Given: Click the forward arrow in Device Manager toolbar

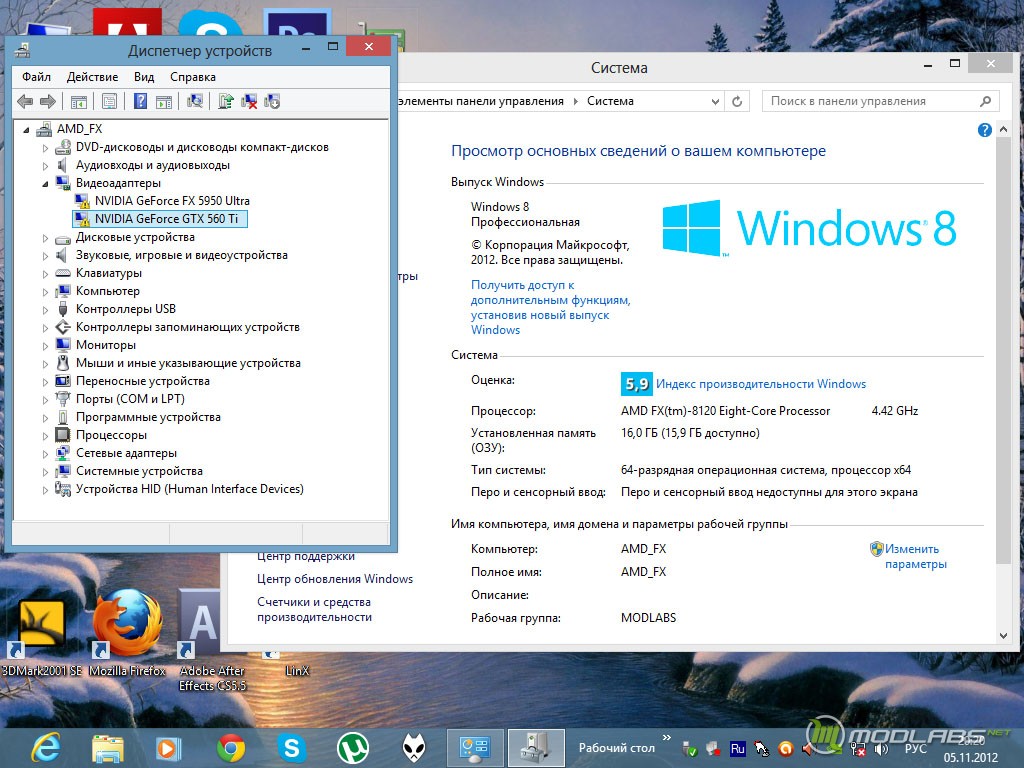Looking at the screenshot, I should (48, 101).
